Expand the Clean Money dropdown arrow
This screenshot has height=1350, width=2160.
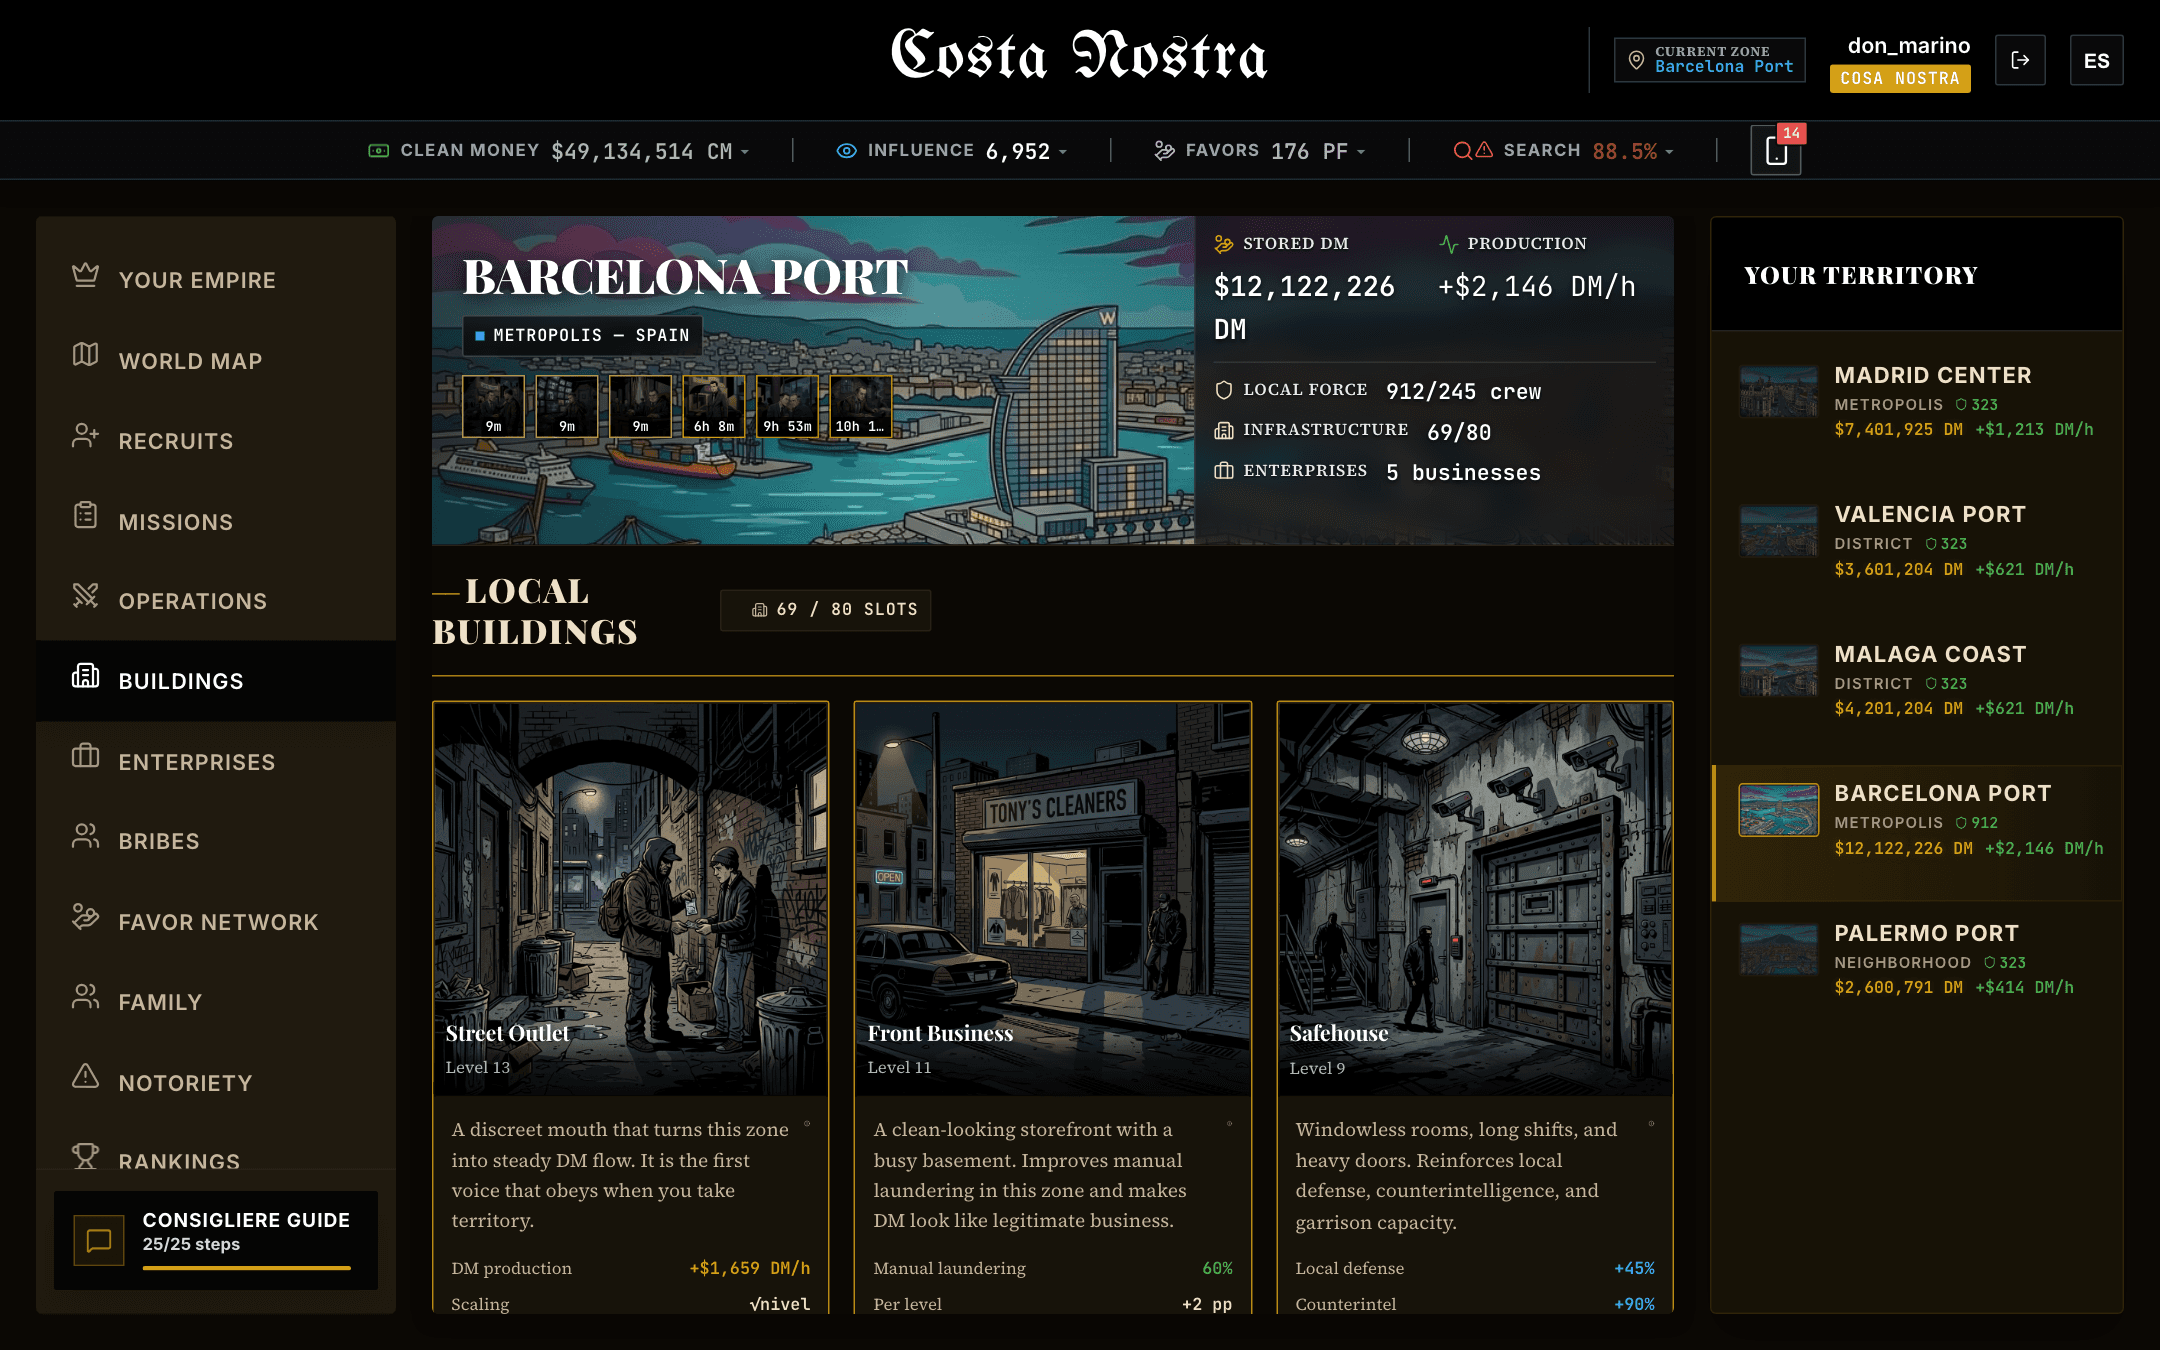(745, 152)
